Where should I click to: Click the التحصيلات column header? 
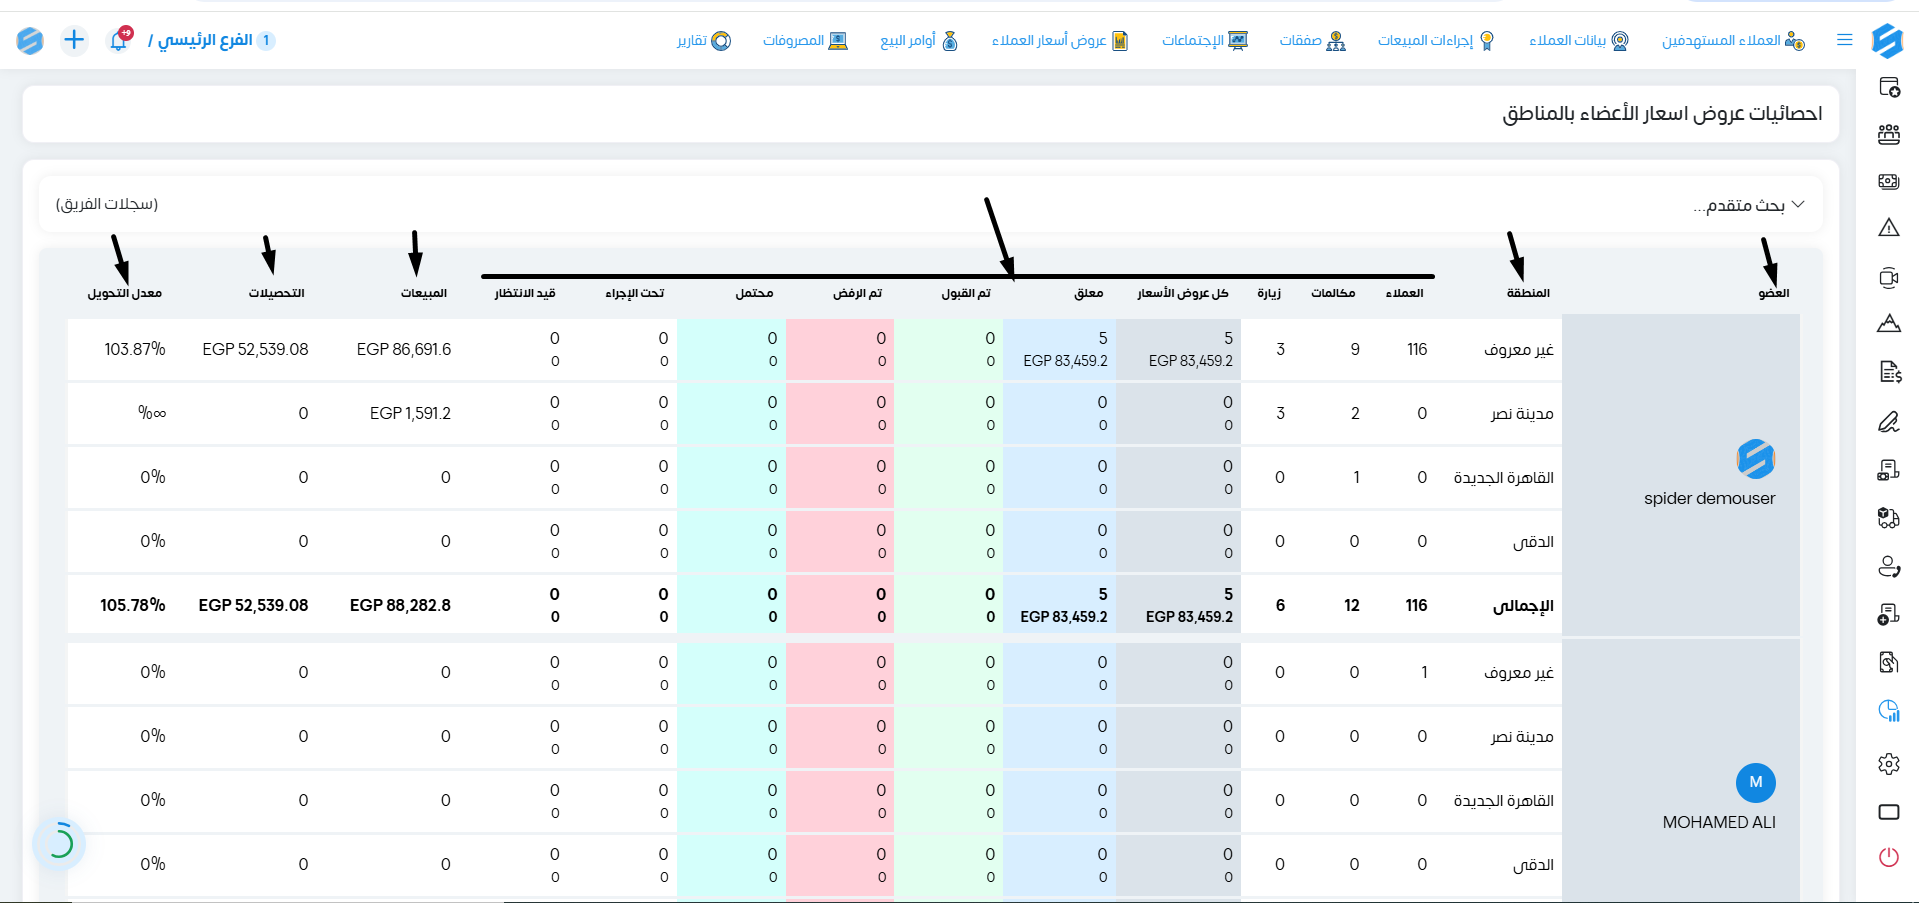277,293
